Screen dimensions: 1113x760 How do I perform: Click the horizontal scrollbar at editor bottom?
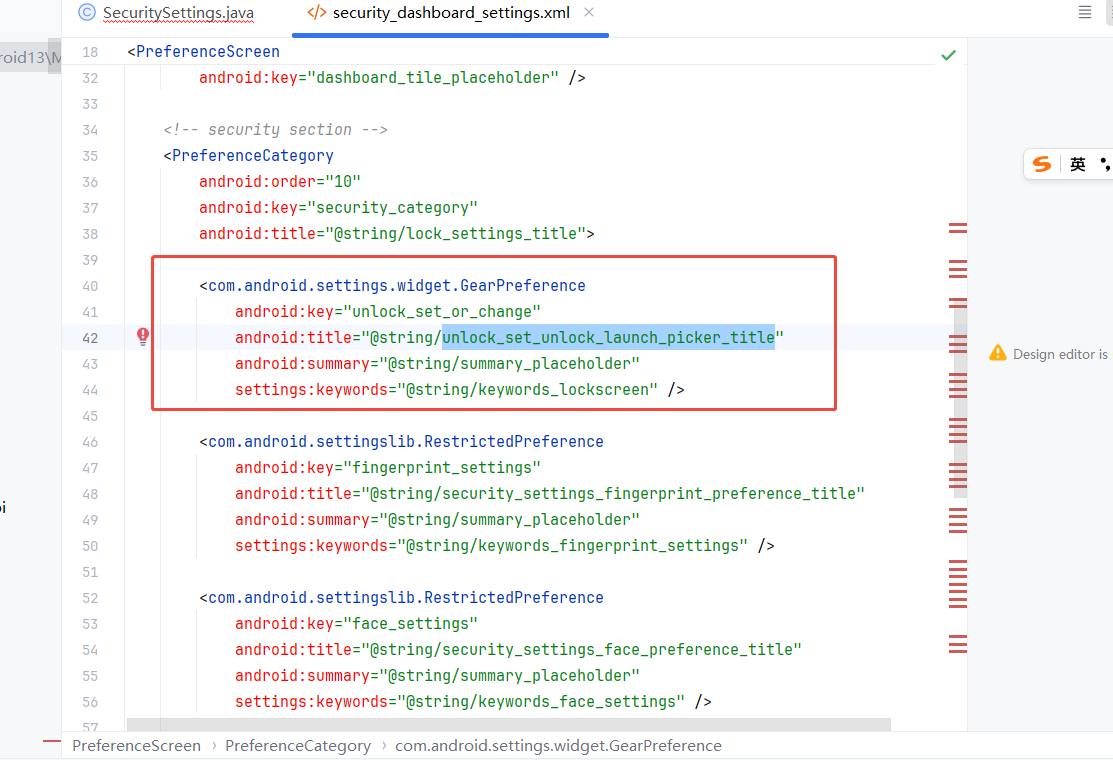[x=508, y=725]
